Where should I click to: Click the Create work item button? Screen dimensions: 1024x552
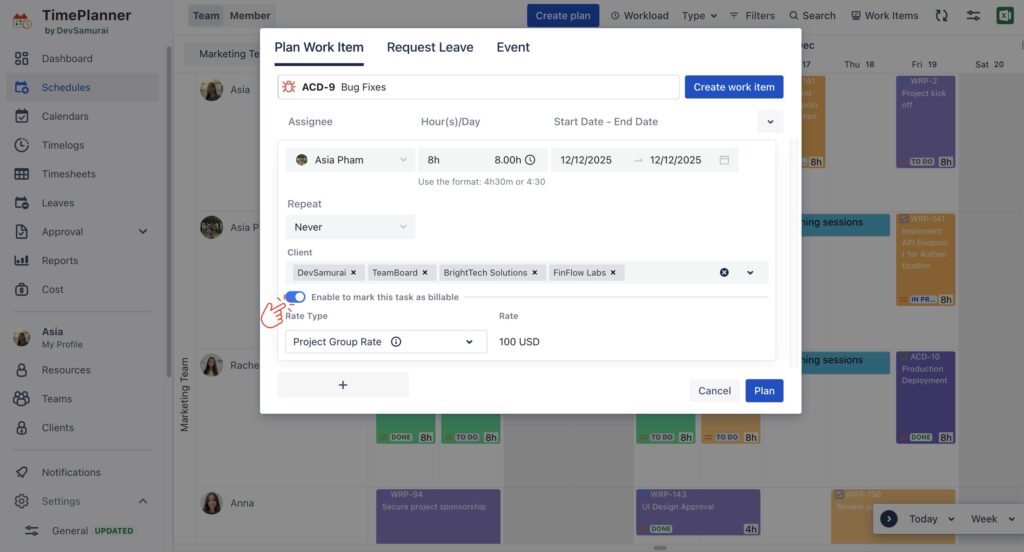point(733,87)
